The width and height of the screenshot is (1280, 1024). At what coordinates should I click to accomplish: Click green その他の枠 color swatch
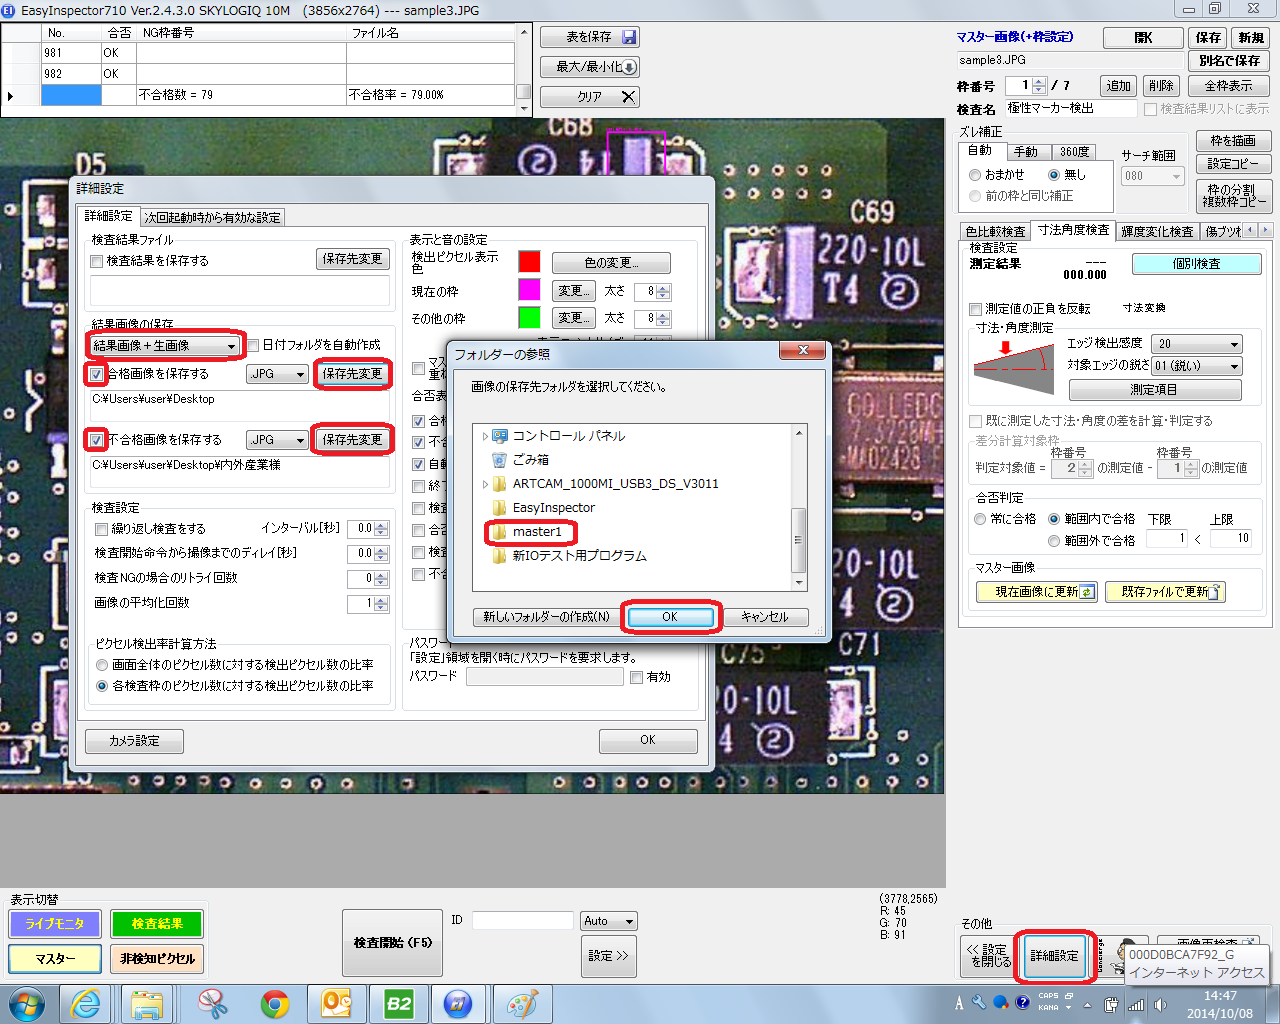(x=529, y=317)
